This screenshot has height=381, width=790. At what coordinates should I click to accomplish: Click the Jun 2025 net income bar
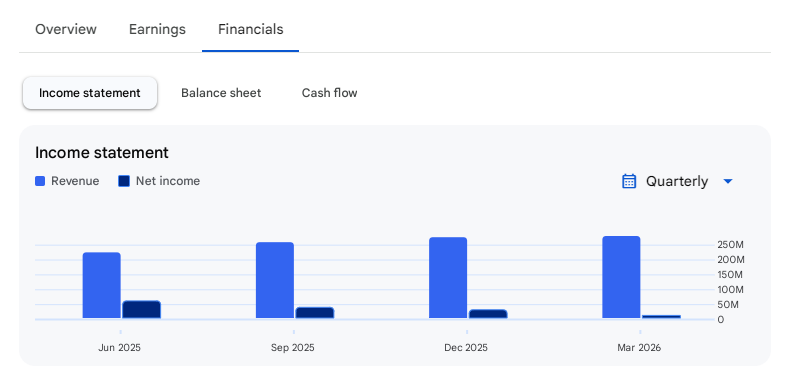[x=142, y=309]
